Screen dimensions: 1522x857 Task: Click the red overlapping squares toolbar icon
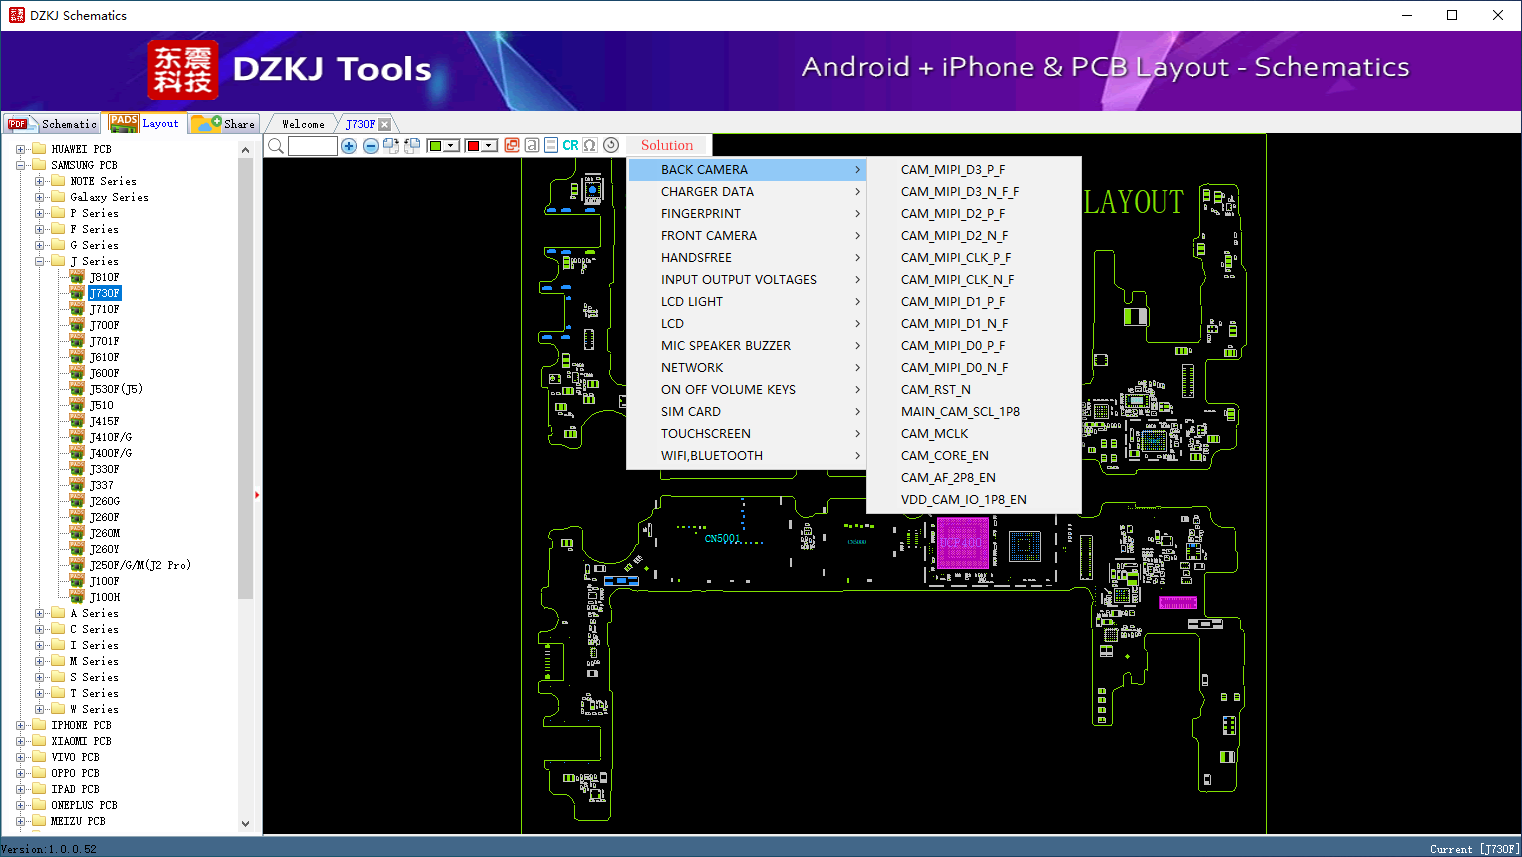[512, 145]
